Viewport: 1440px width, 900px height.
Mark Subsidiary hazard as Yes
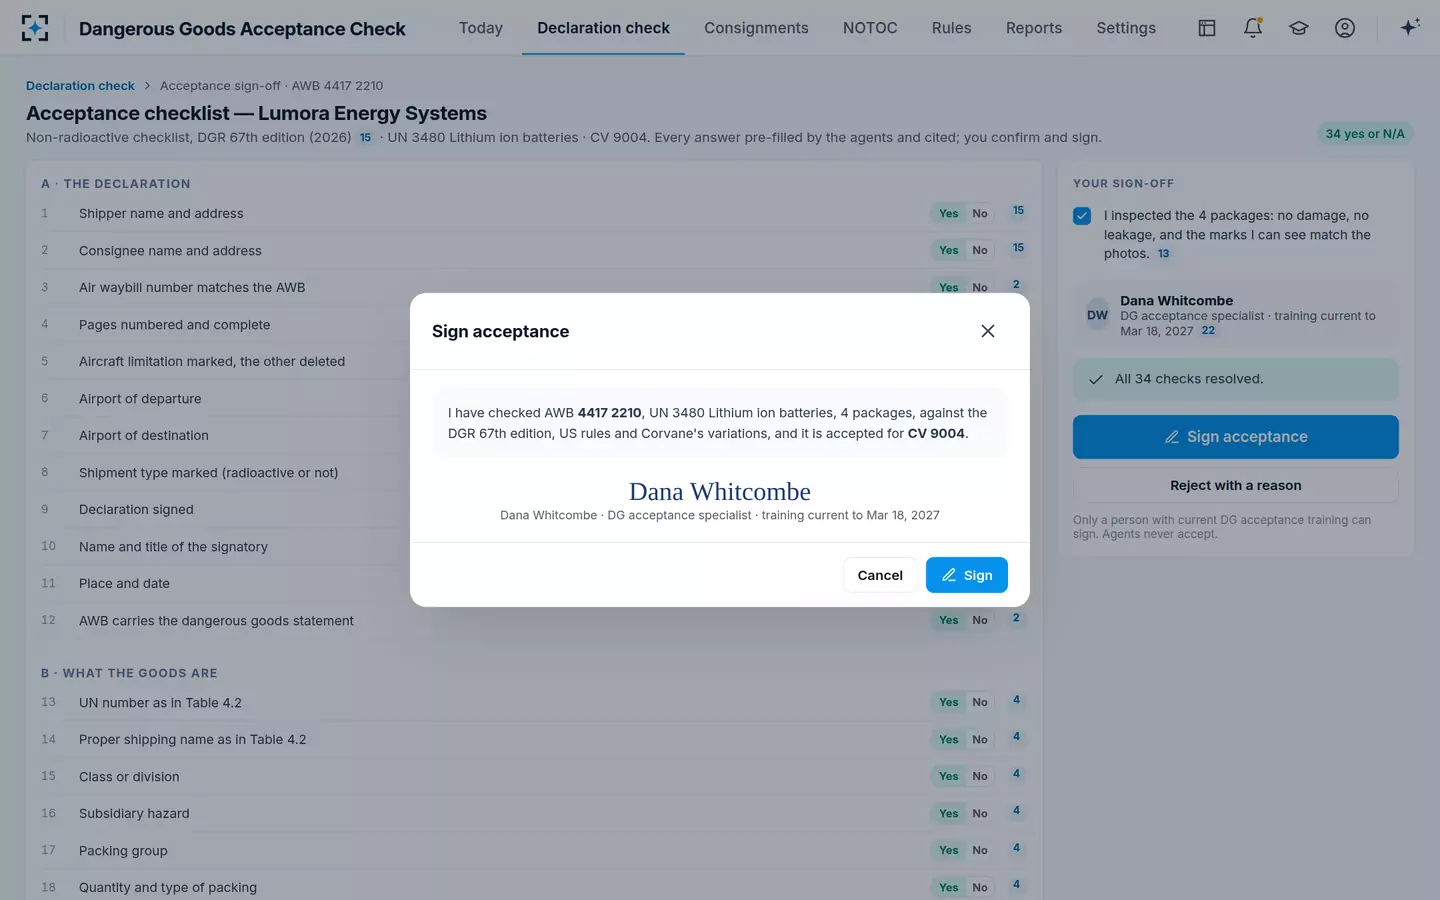coord(948,813)
